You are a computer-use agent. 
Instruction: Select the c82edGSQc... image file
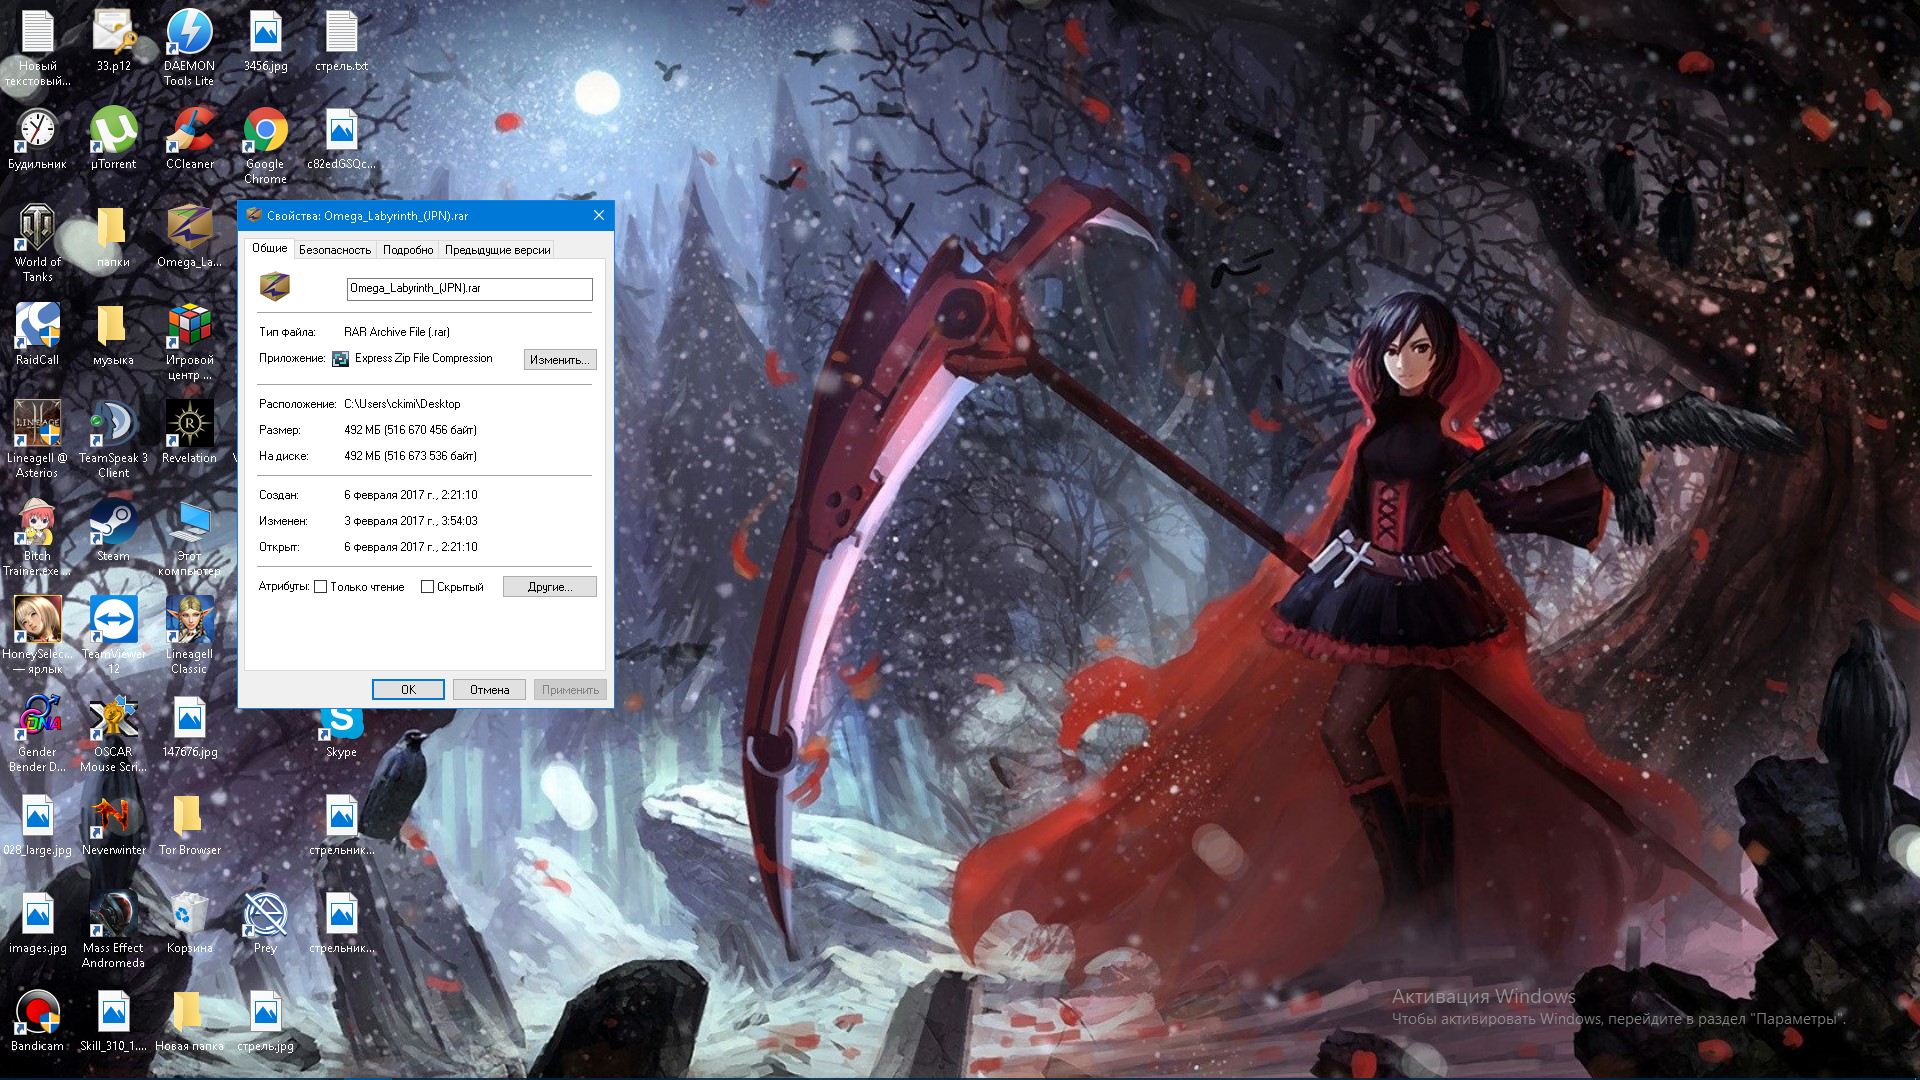pyautogui.click(x=341, y=138)
